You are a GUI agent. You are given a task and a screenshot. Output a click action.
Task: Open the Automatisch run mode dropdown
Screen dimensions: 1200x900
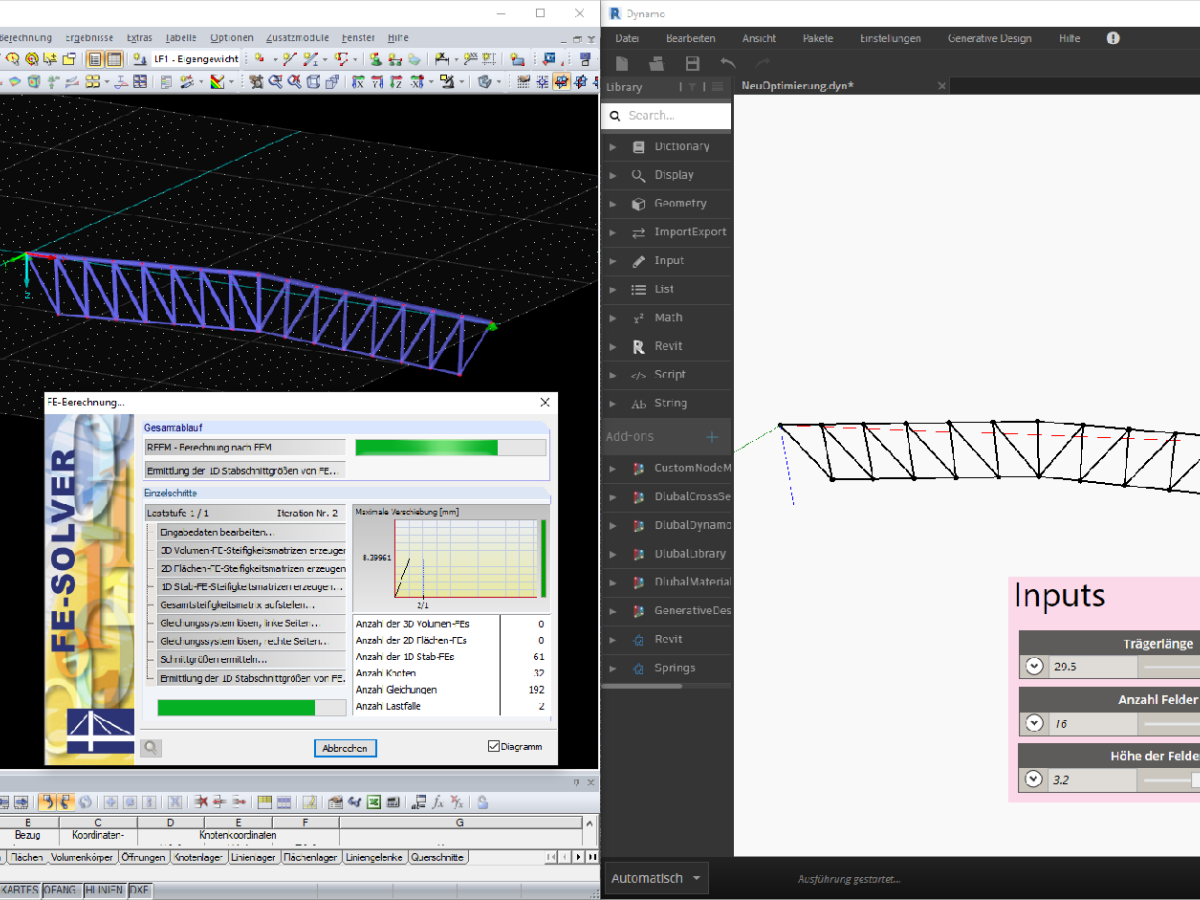(x=655, y=877)
